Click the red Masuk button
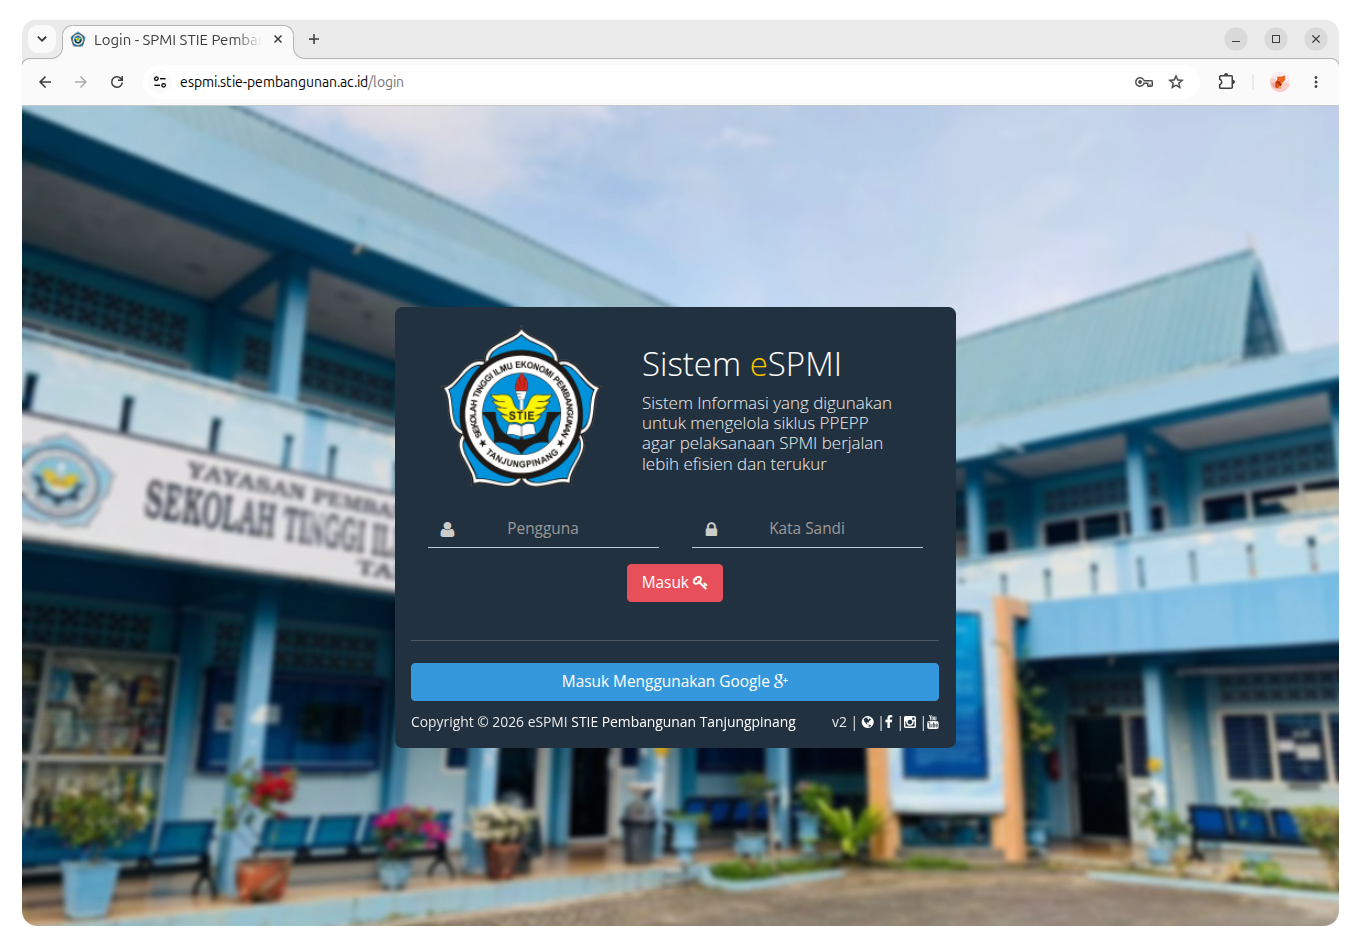The height and width of the screenshot is (951, 1361). pos(675,583)
